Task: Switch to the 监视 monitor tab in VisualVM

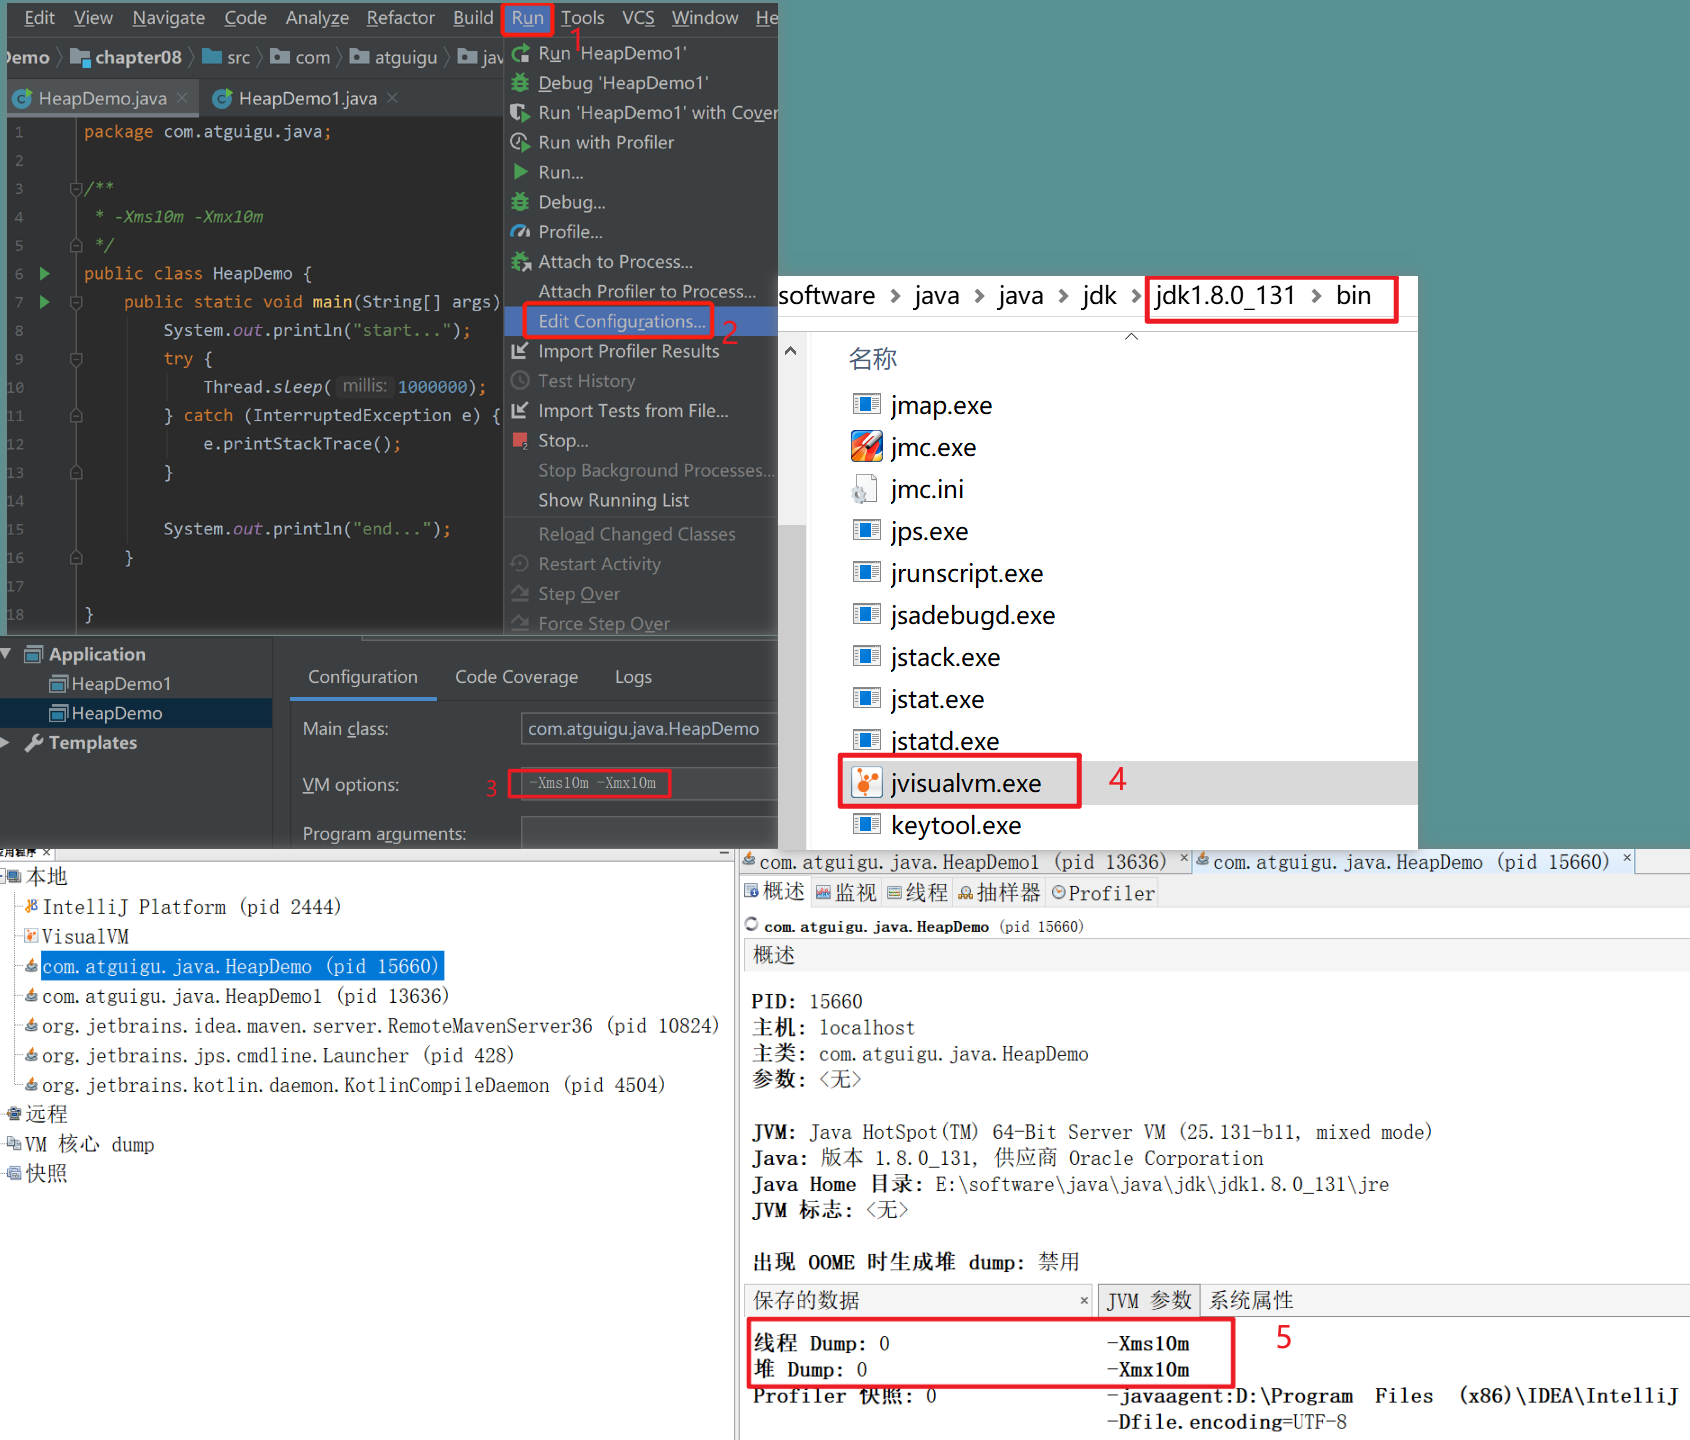Action: pyautogui.click(x=845, y=893)
